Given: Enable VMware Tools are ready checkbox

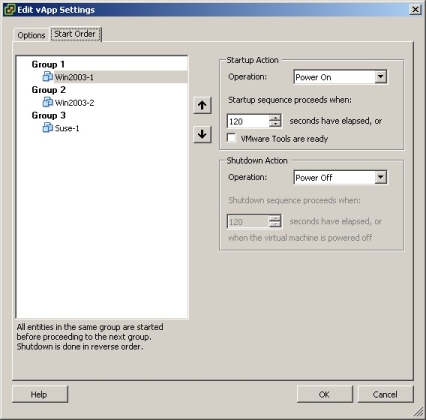Looking at the screenshot, I should [231, 138].
